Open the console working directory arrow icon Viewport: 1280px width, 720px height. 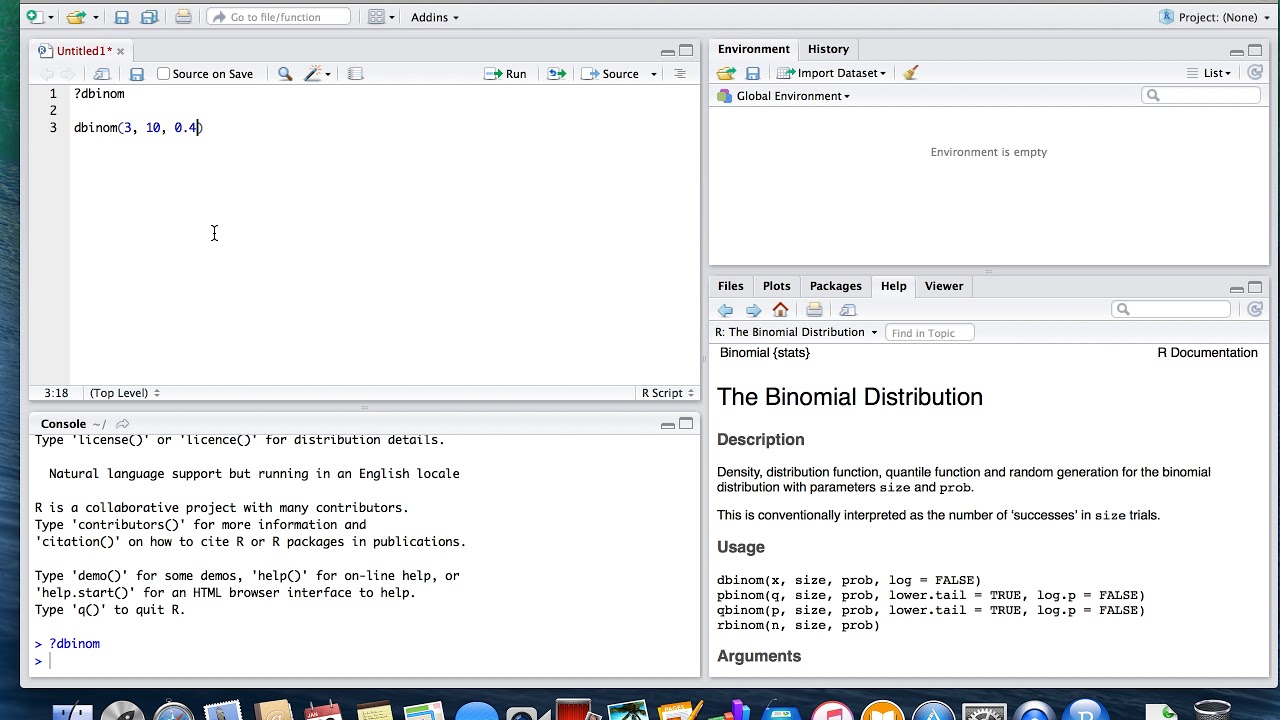tap(122, 424)
